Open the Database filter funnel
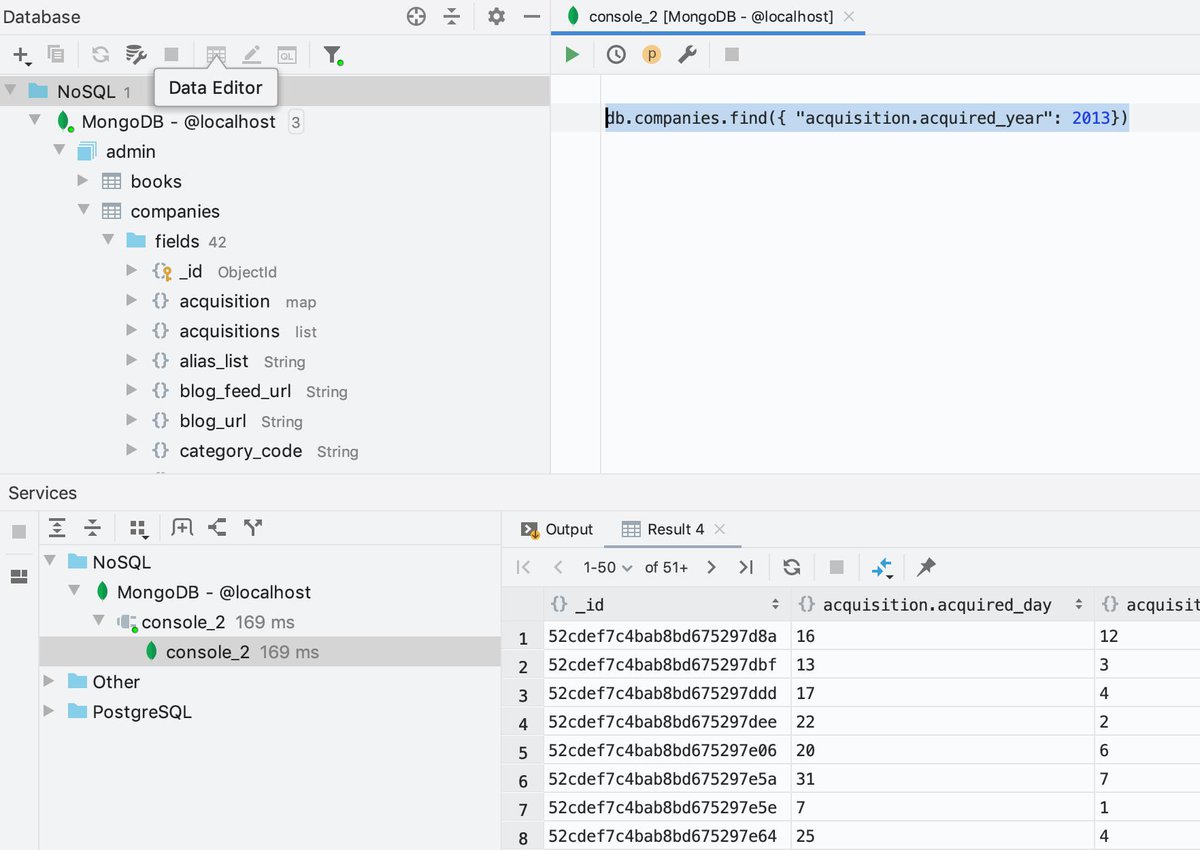The image size is (1200, 850). click(x=333, y=54)
